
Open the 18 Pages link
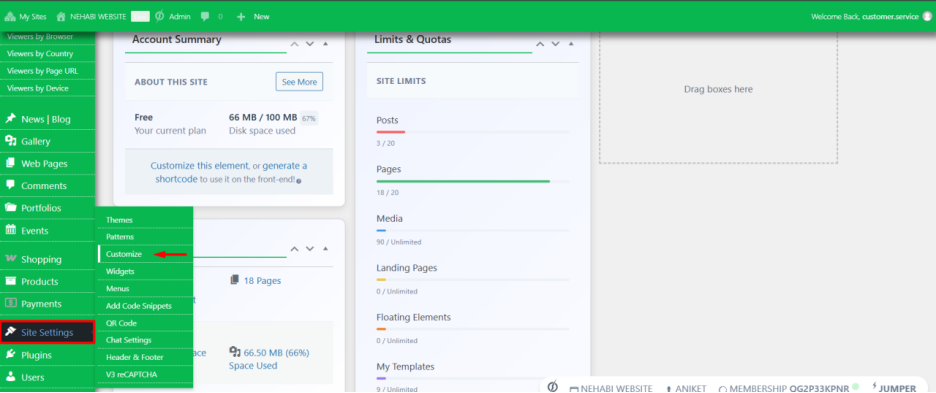(x=263, y=280)
